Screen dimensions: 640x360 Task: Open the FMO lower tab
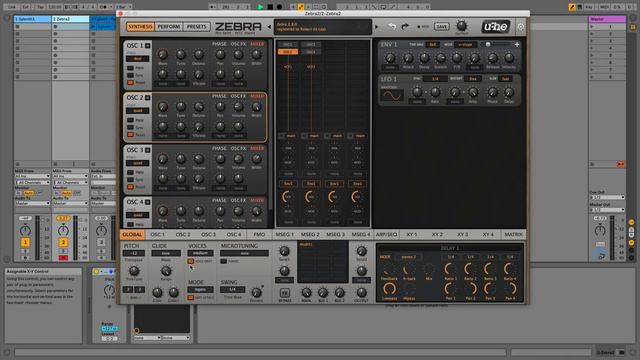[x=259, y=235]
